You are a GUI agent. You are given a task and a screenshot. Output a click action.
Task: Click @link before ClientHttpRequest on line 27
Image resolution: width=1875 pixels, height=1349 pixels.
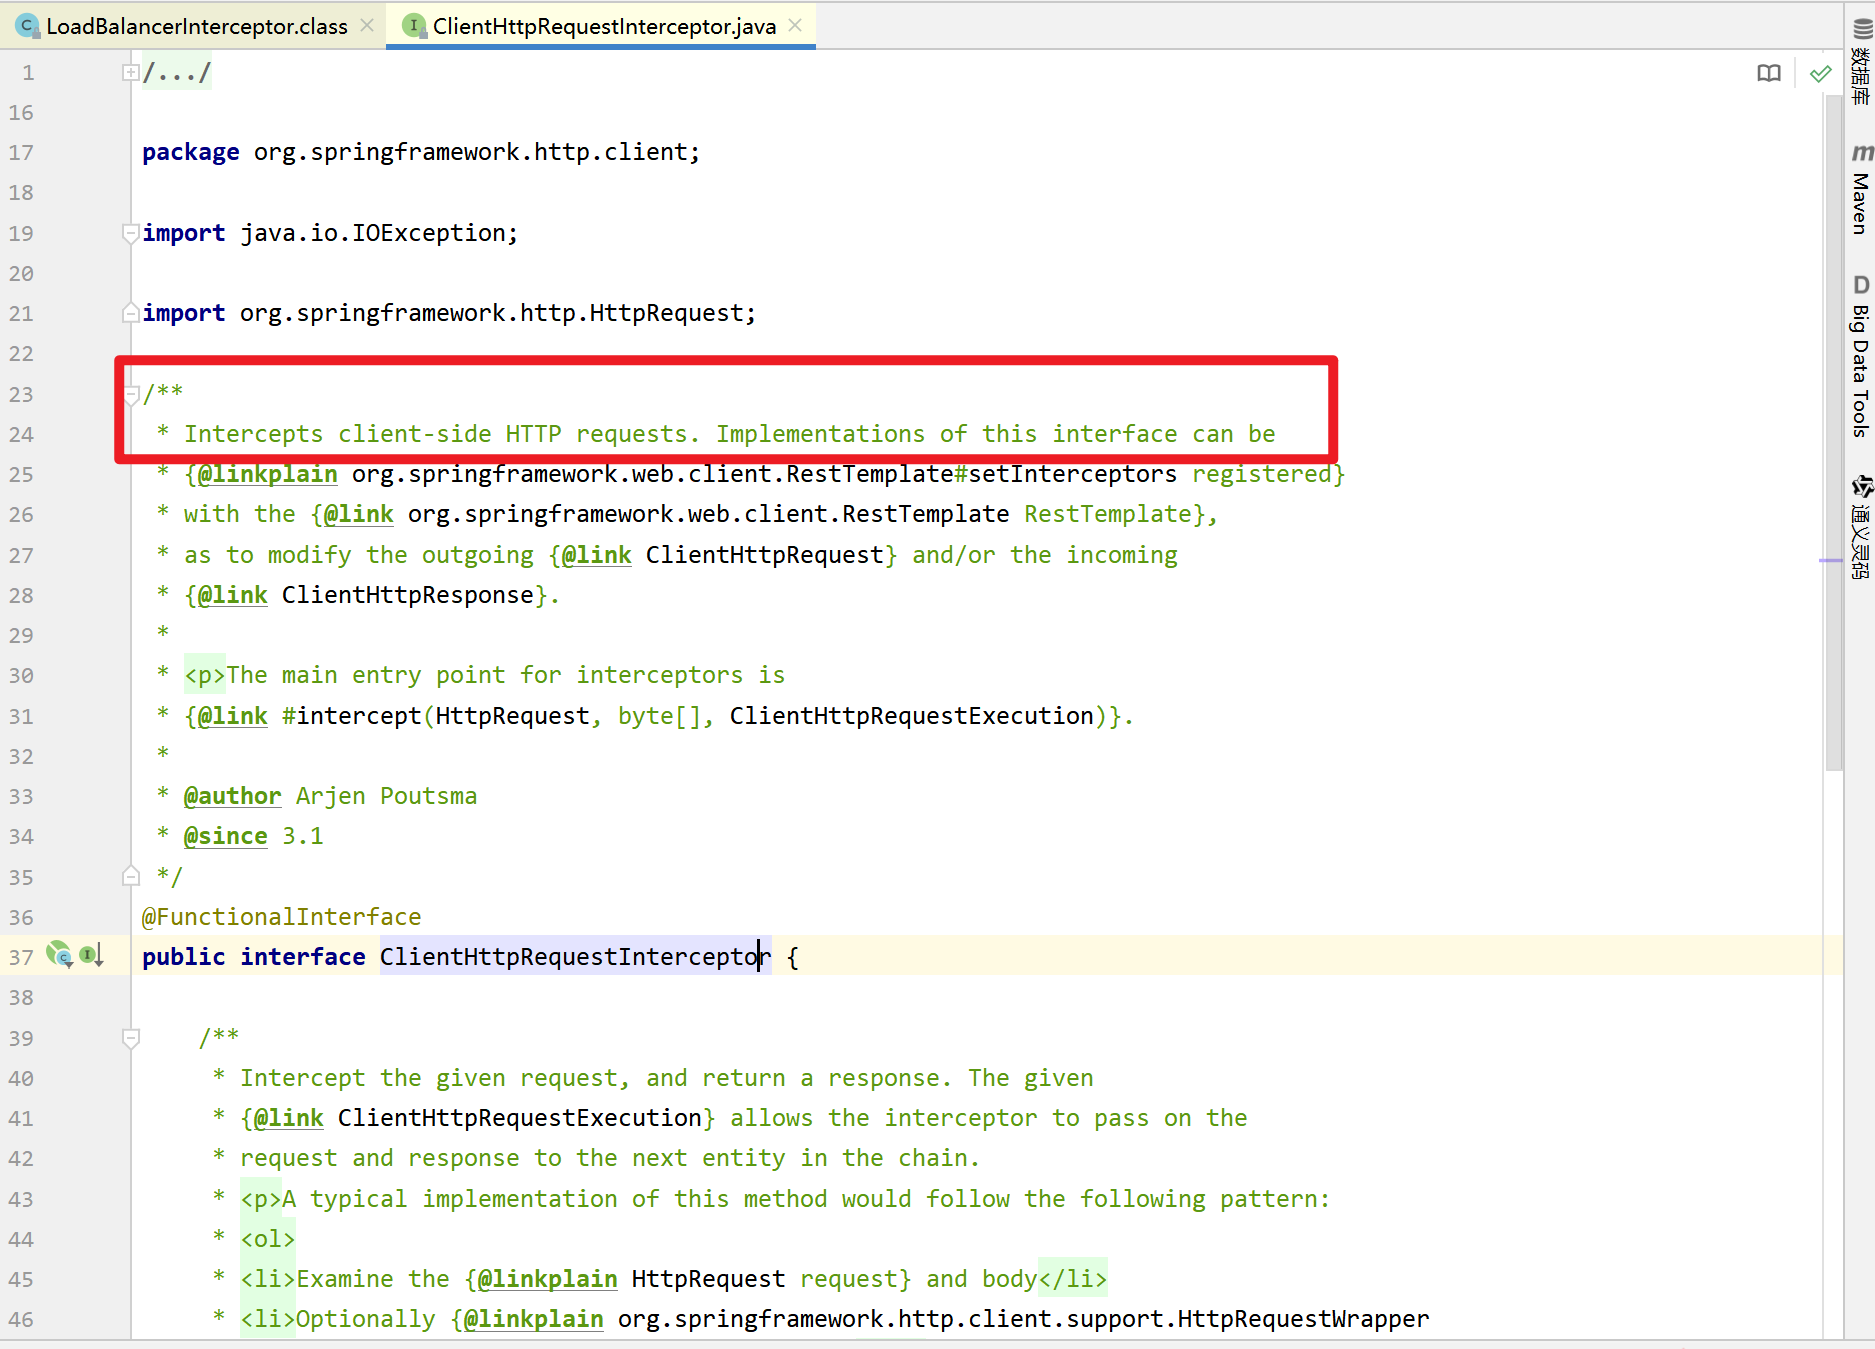pyautogui.click(x=596, y=555)
